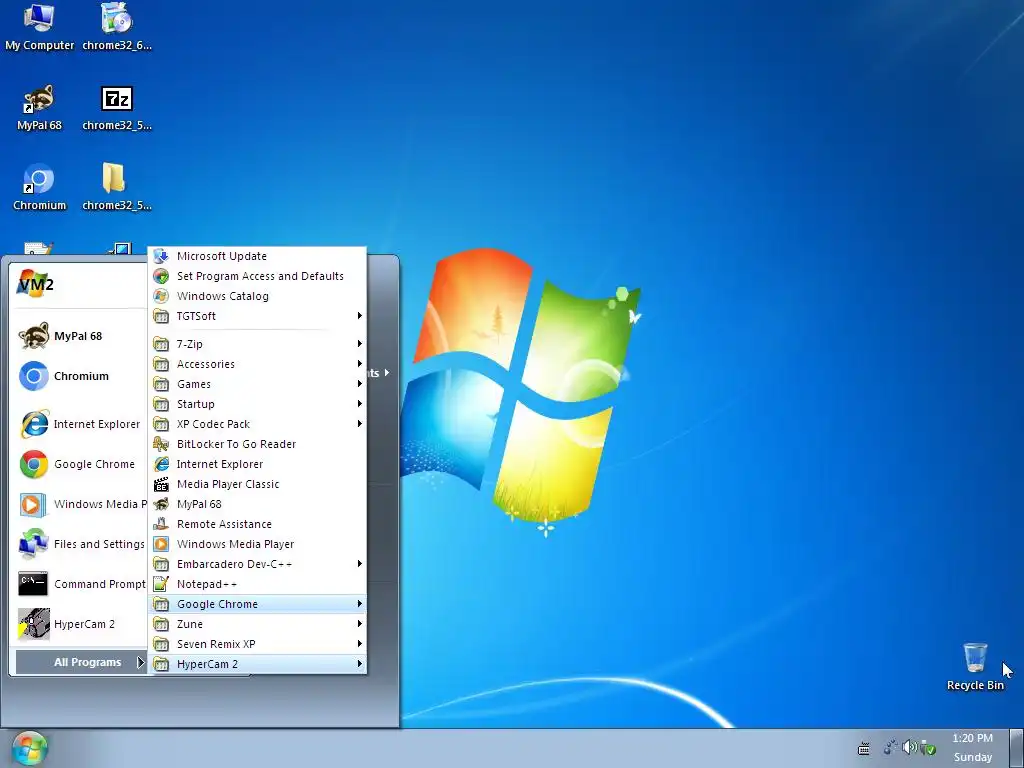
Task: Open Windows Catalog entry
Action: pyautogui.click(x=257, y=296)
